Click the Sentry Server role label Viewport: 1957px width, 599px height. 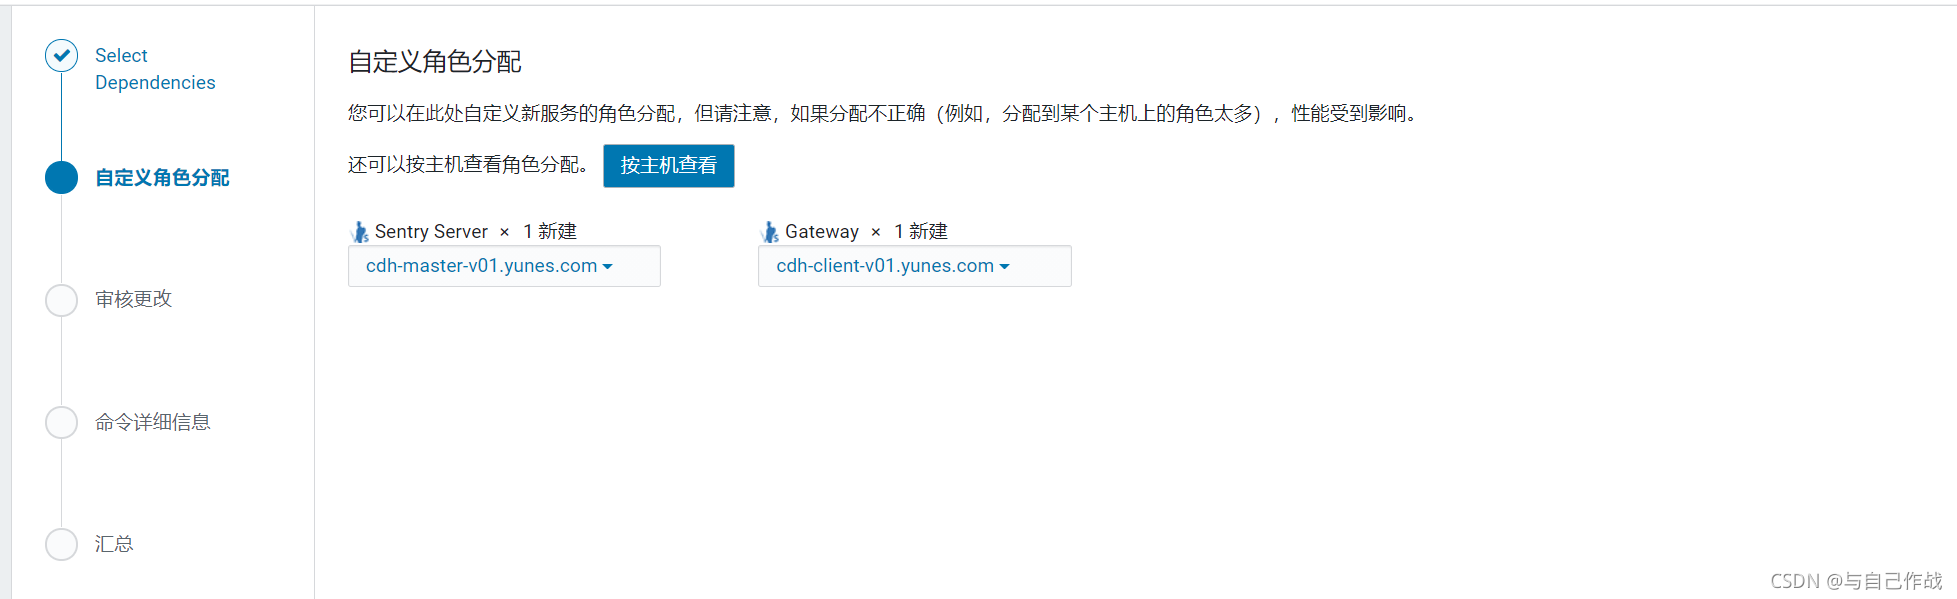point(431,232)
